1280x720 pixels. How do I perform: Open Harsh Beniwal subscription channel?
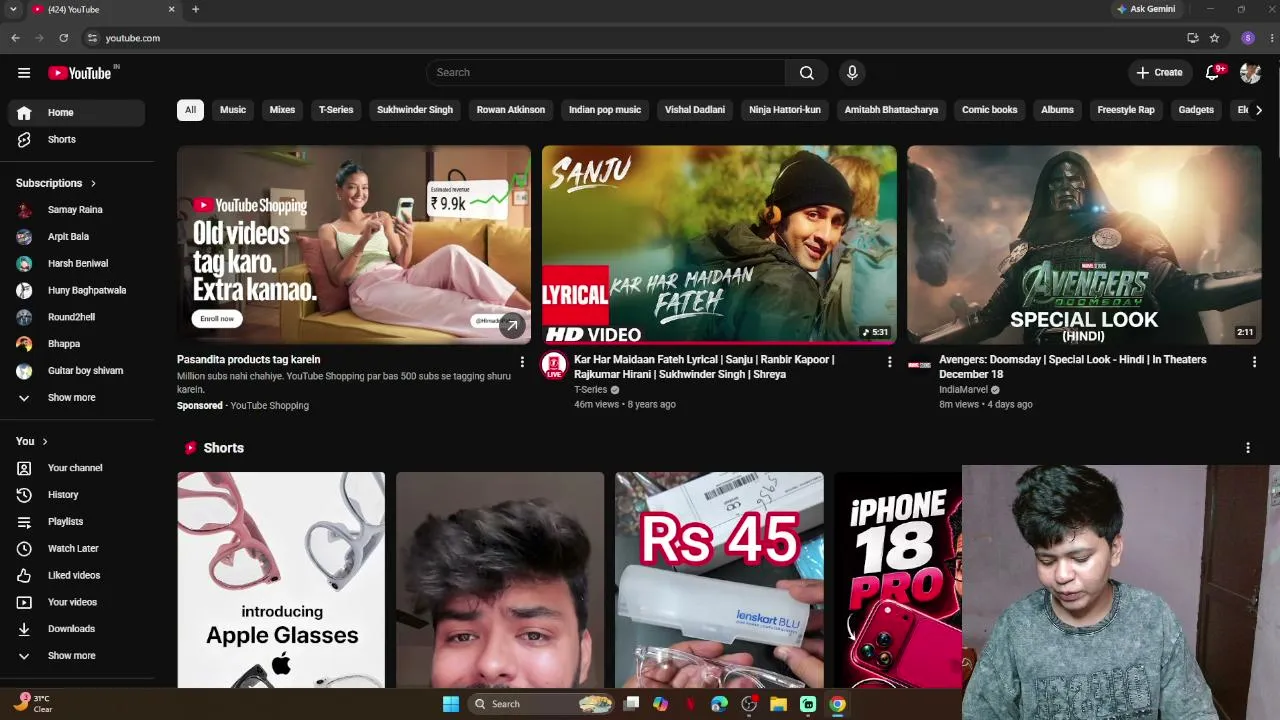point(76,264)
